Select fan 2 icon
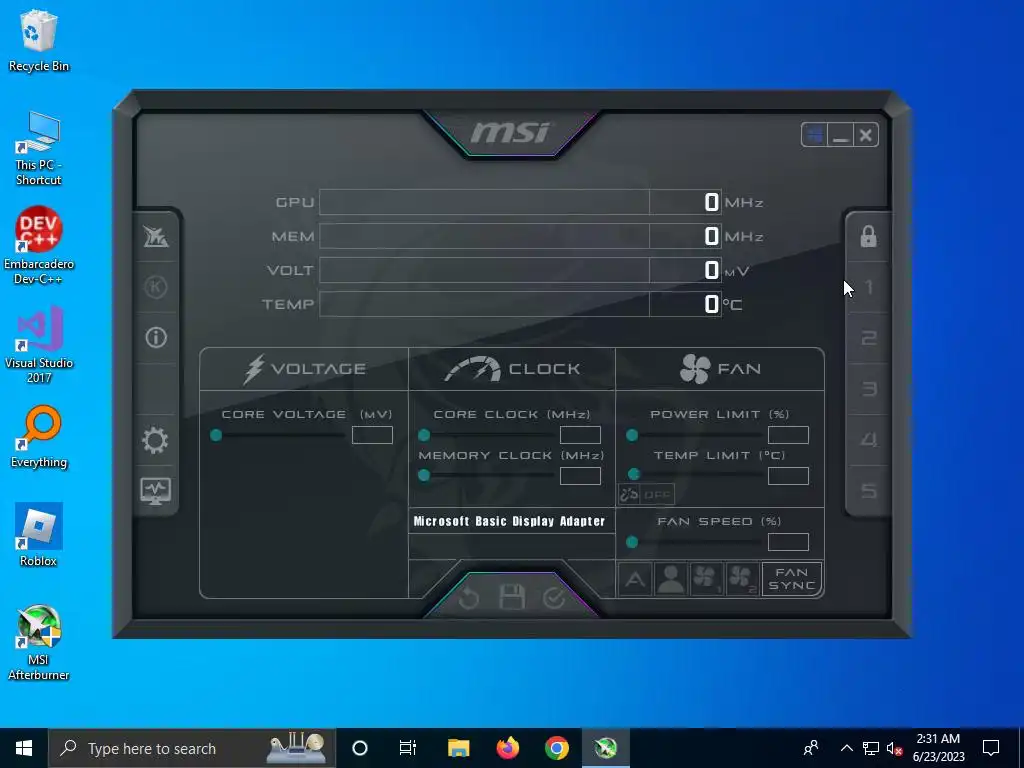This screenshot has width=1024, height=768. [x=742, y=579]
